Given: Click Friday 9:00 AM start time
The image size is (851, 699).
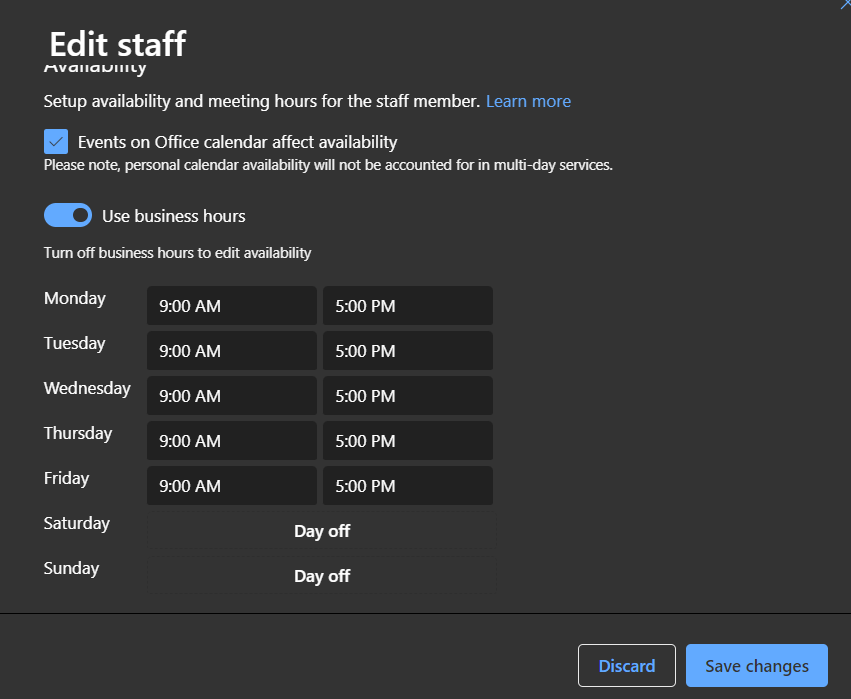Looking at the screenshot, I should tap(231, 486).
